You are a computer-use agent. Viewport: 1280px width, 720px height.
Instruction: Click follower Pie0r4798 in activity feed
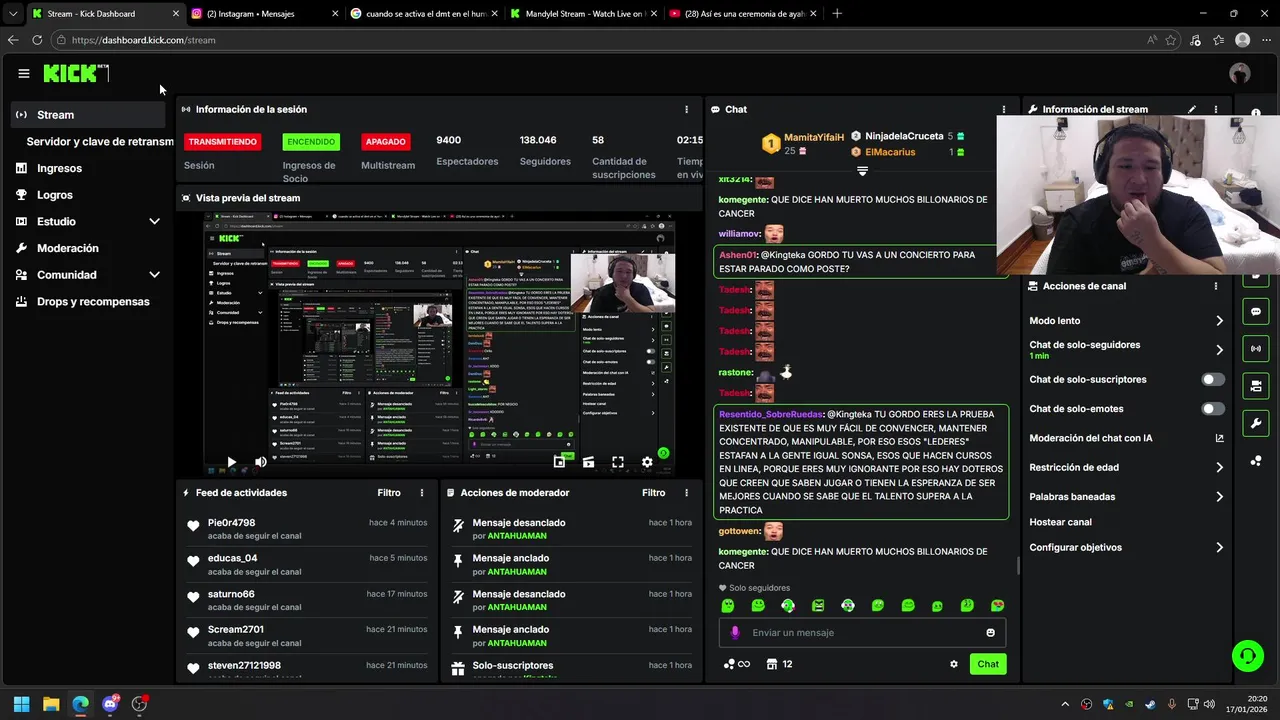(x=231, y=523)
